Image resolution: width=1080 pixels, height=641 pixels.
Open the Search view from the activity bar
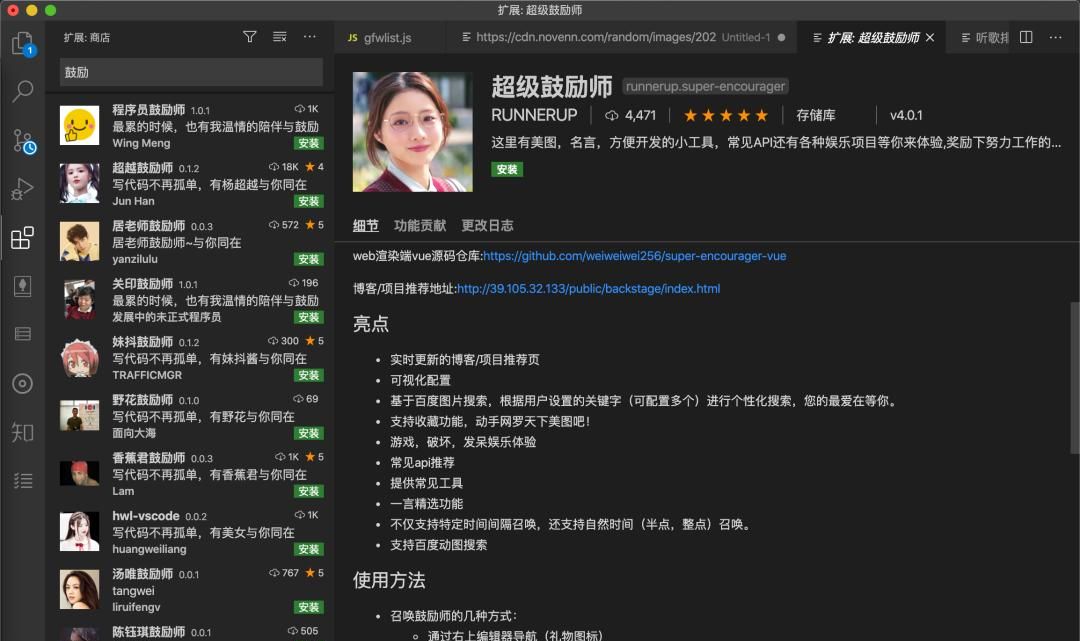click(x=22, y=90)
